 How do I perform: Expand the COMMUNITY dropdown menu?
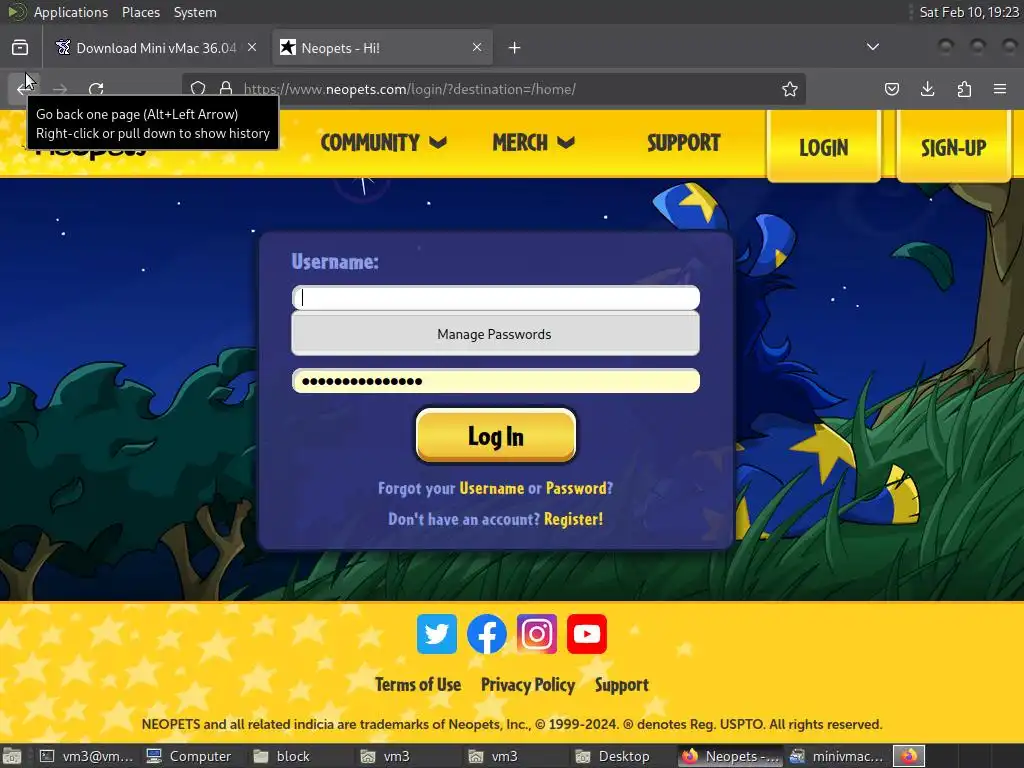coord(383,142)
